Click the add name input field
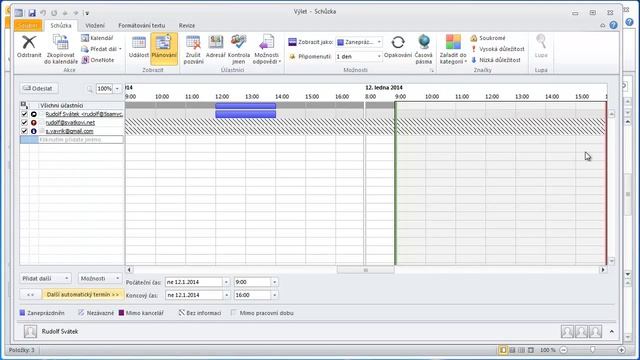This screenshot has width=640, height=360. pyautogui.click(x=81, y=140)
